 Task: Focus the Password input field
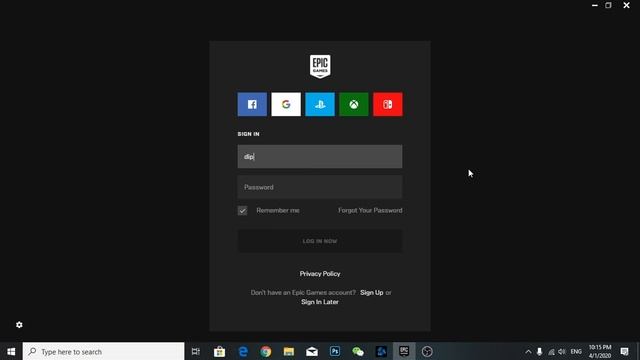pyautogui.click(x=320, y=187)
